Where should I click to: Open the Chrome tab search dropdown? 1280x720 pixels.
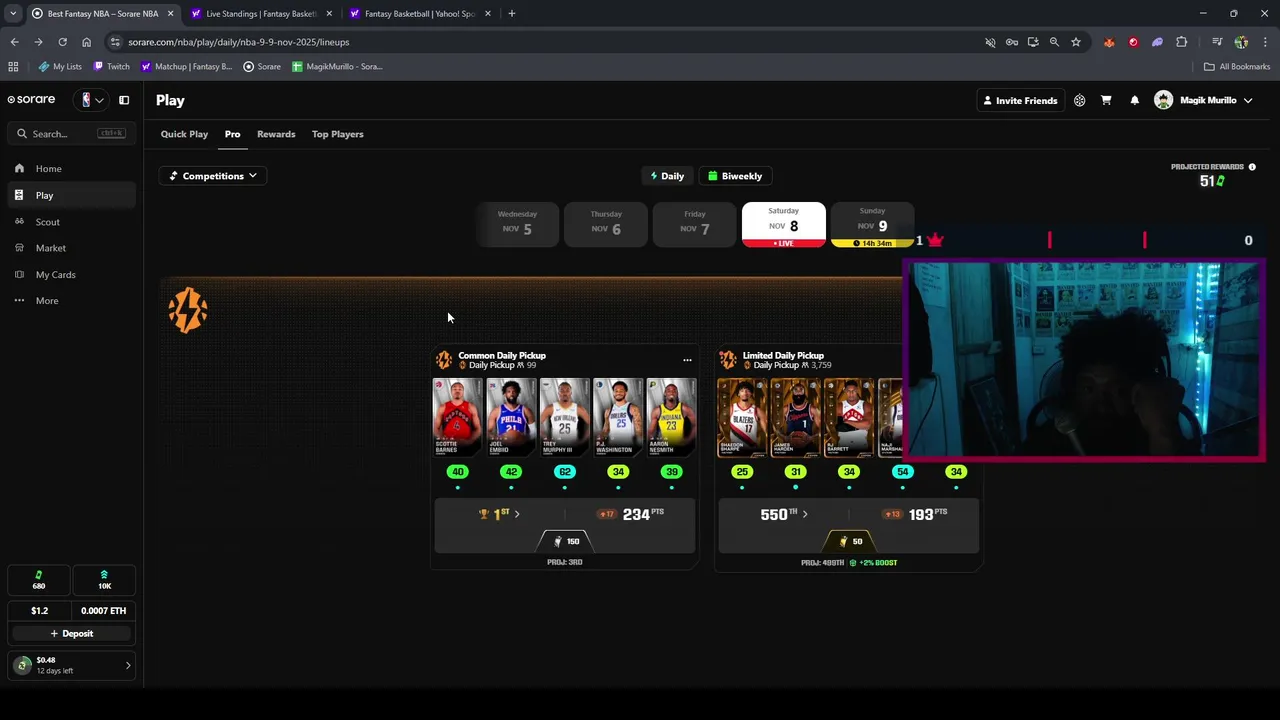pyautogui.click(x=13, y=13)
